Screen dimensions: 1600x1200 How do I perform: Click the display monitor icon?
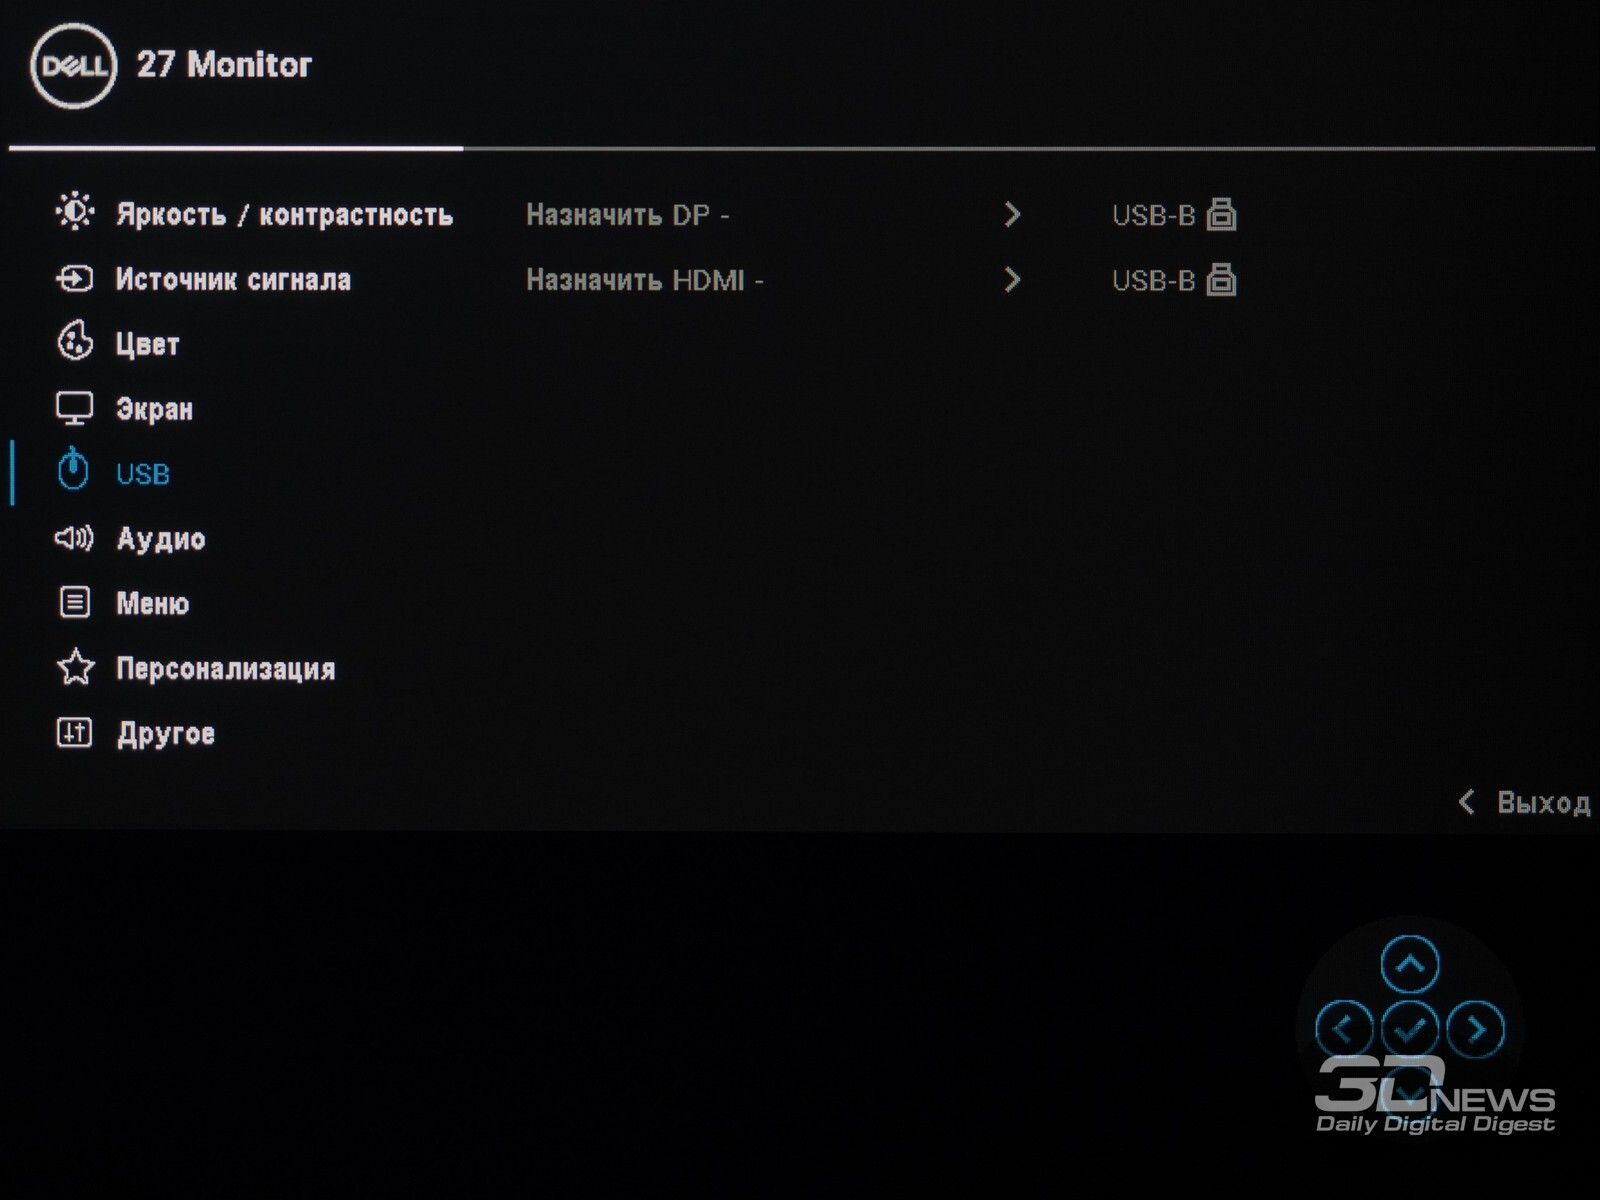click(75, 408)
